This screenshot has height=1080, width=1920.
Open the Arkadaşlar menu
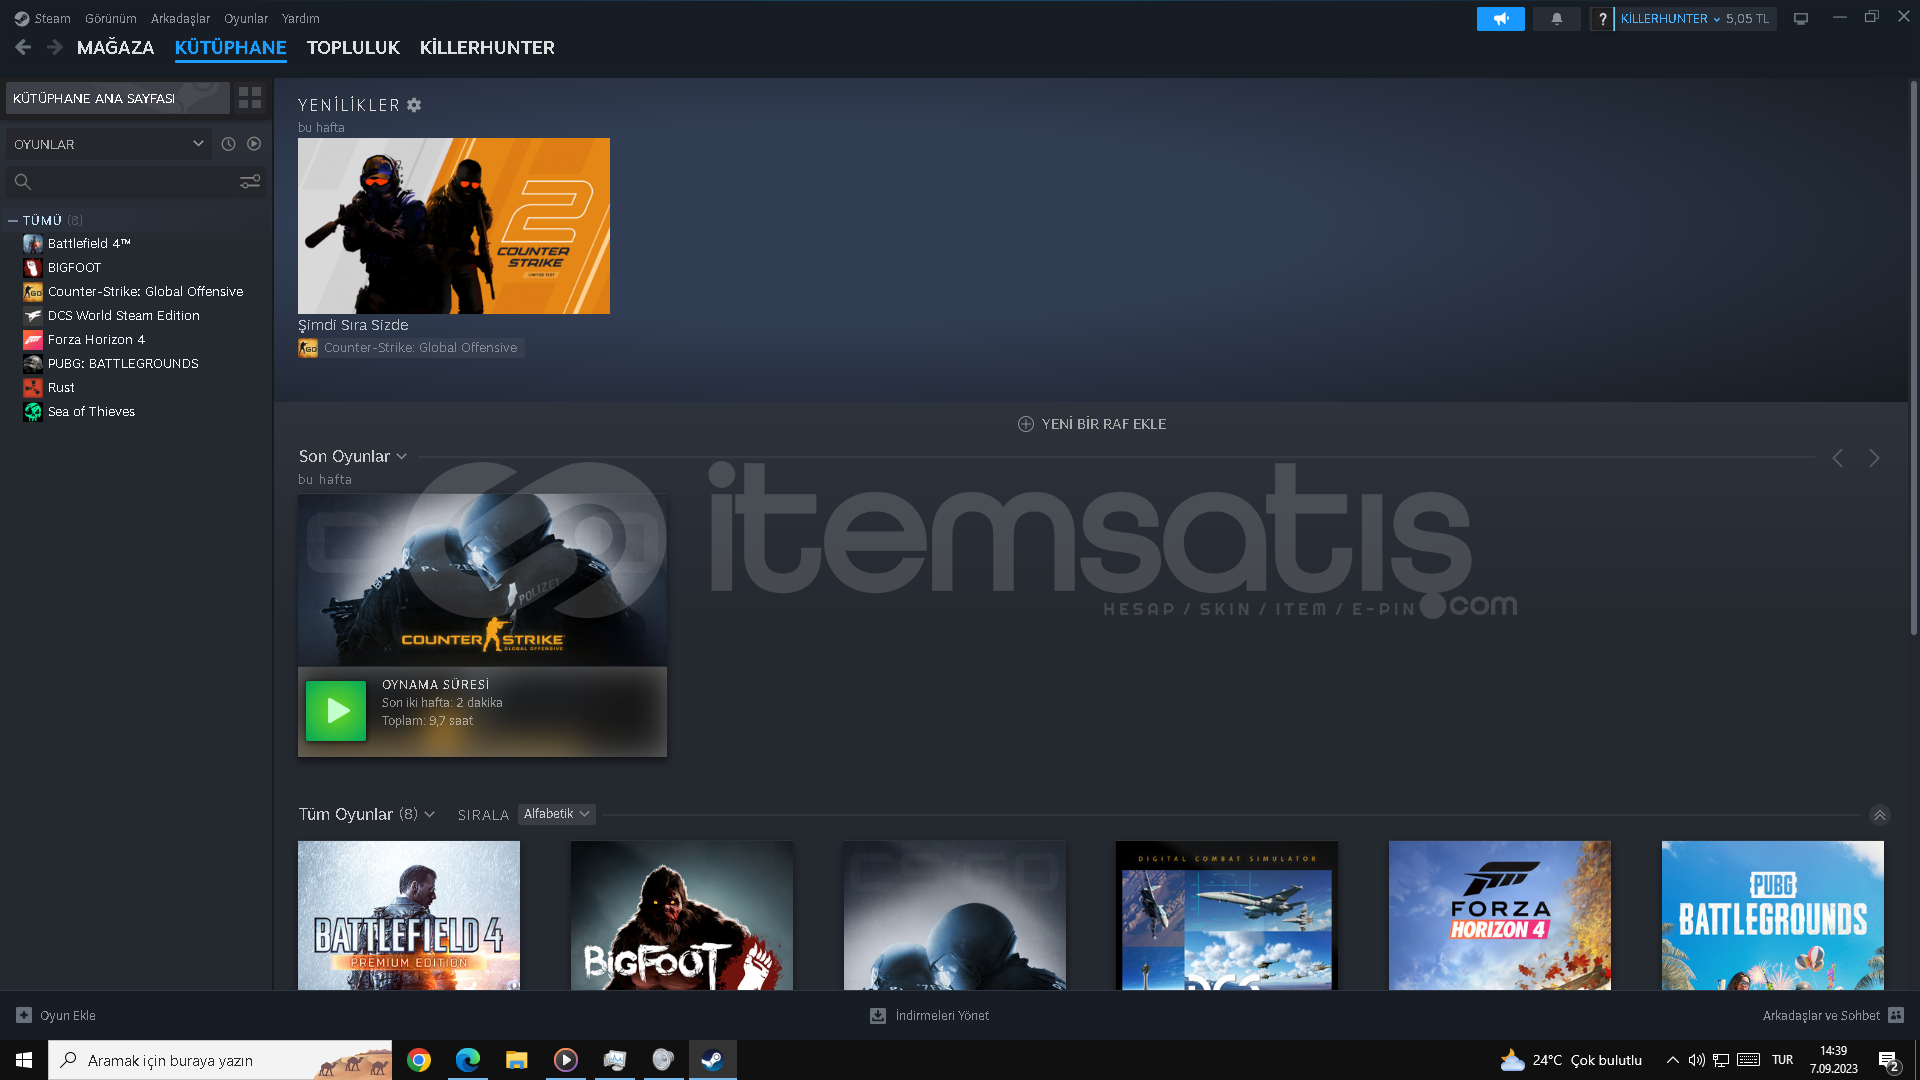(x=180, y=18)
